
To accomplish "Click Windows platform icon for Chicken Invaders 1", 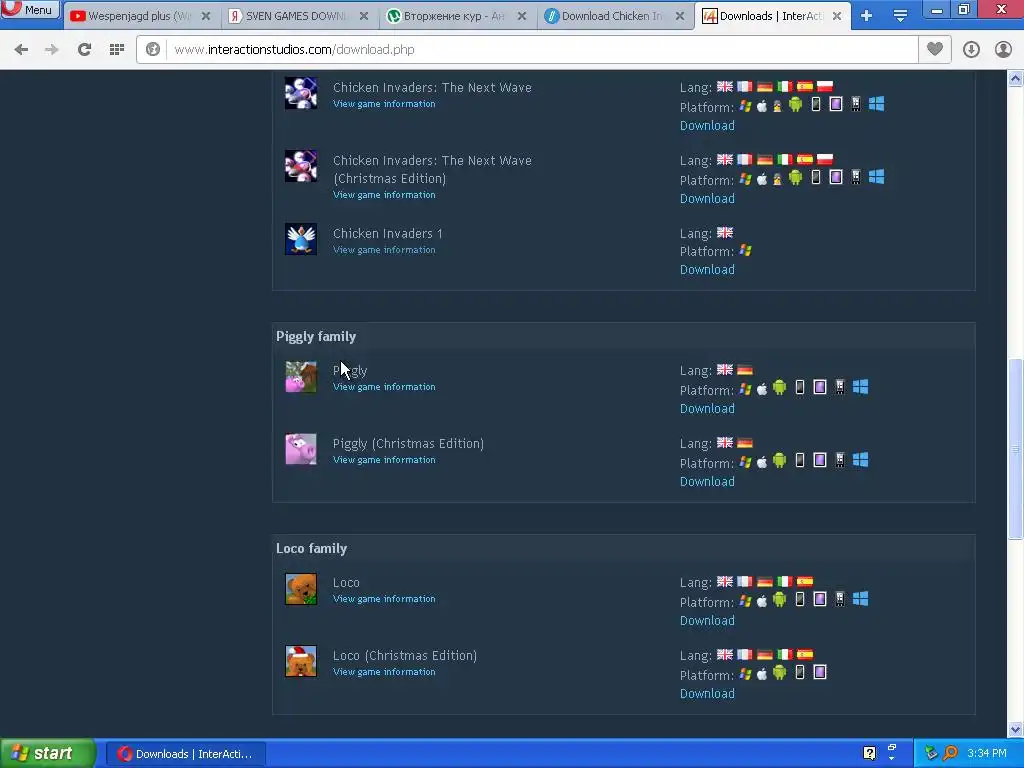I will pyautogui.click(x=745, y=251).
